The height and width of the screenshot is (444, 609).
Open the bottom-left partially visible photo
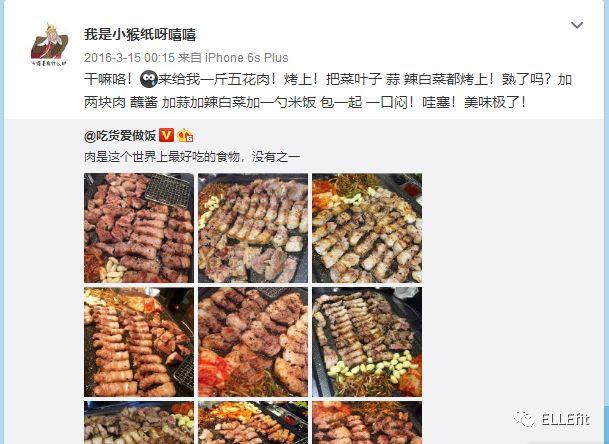click(x=139, y=423)
